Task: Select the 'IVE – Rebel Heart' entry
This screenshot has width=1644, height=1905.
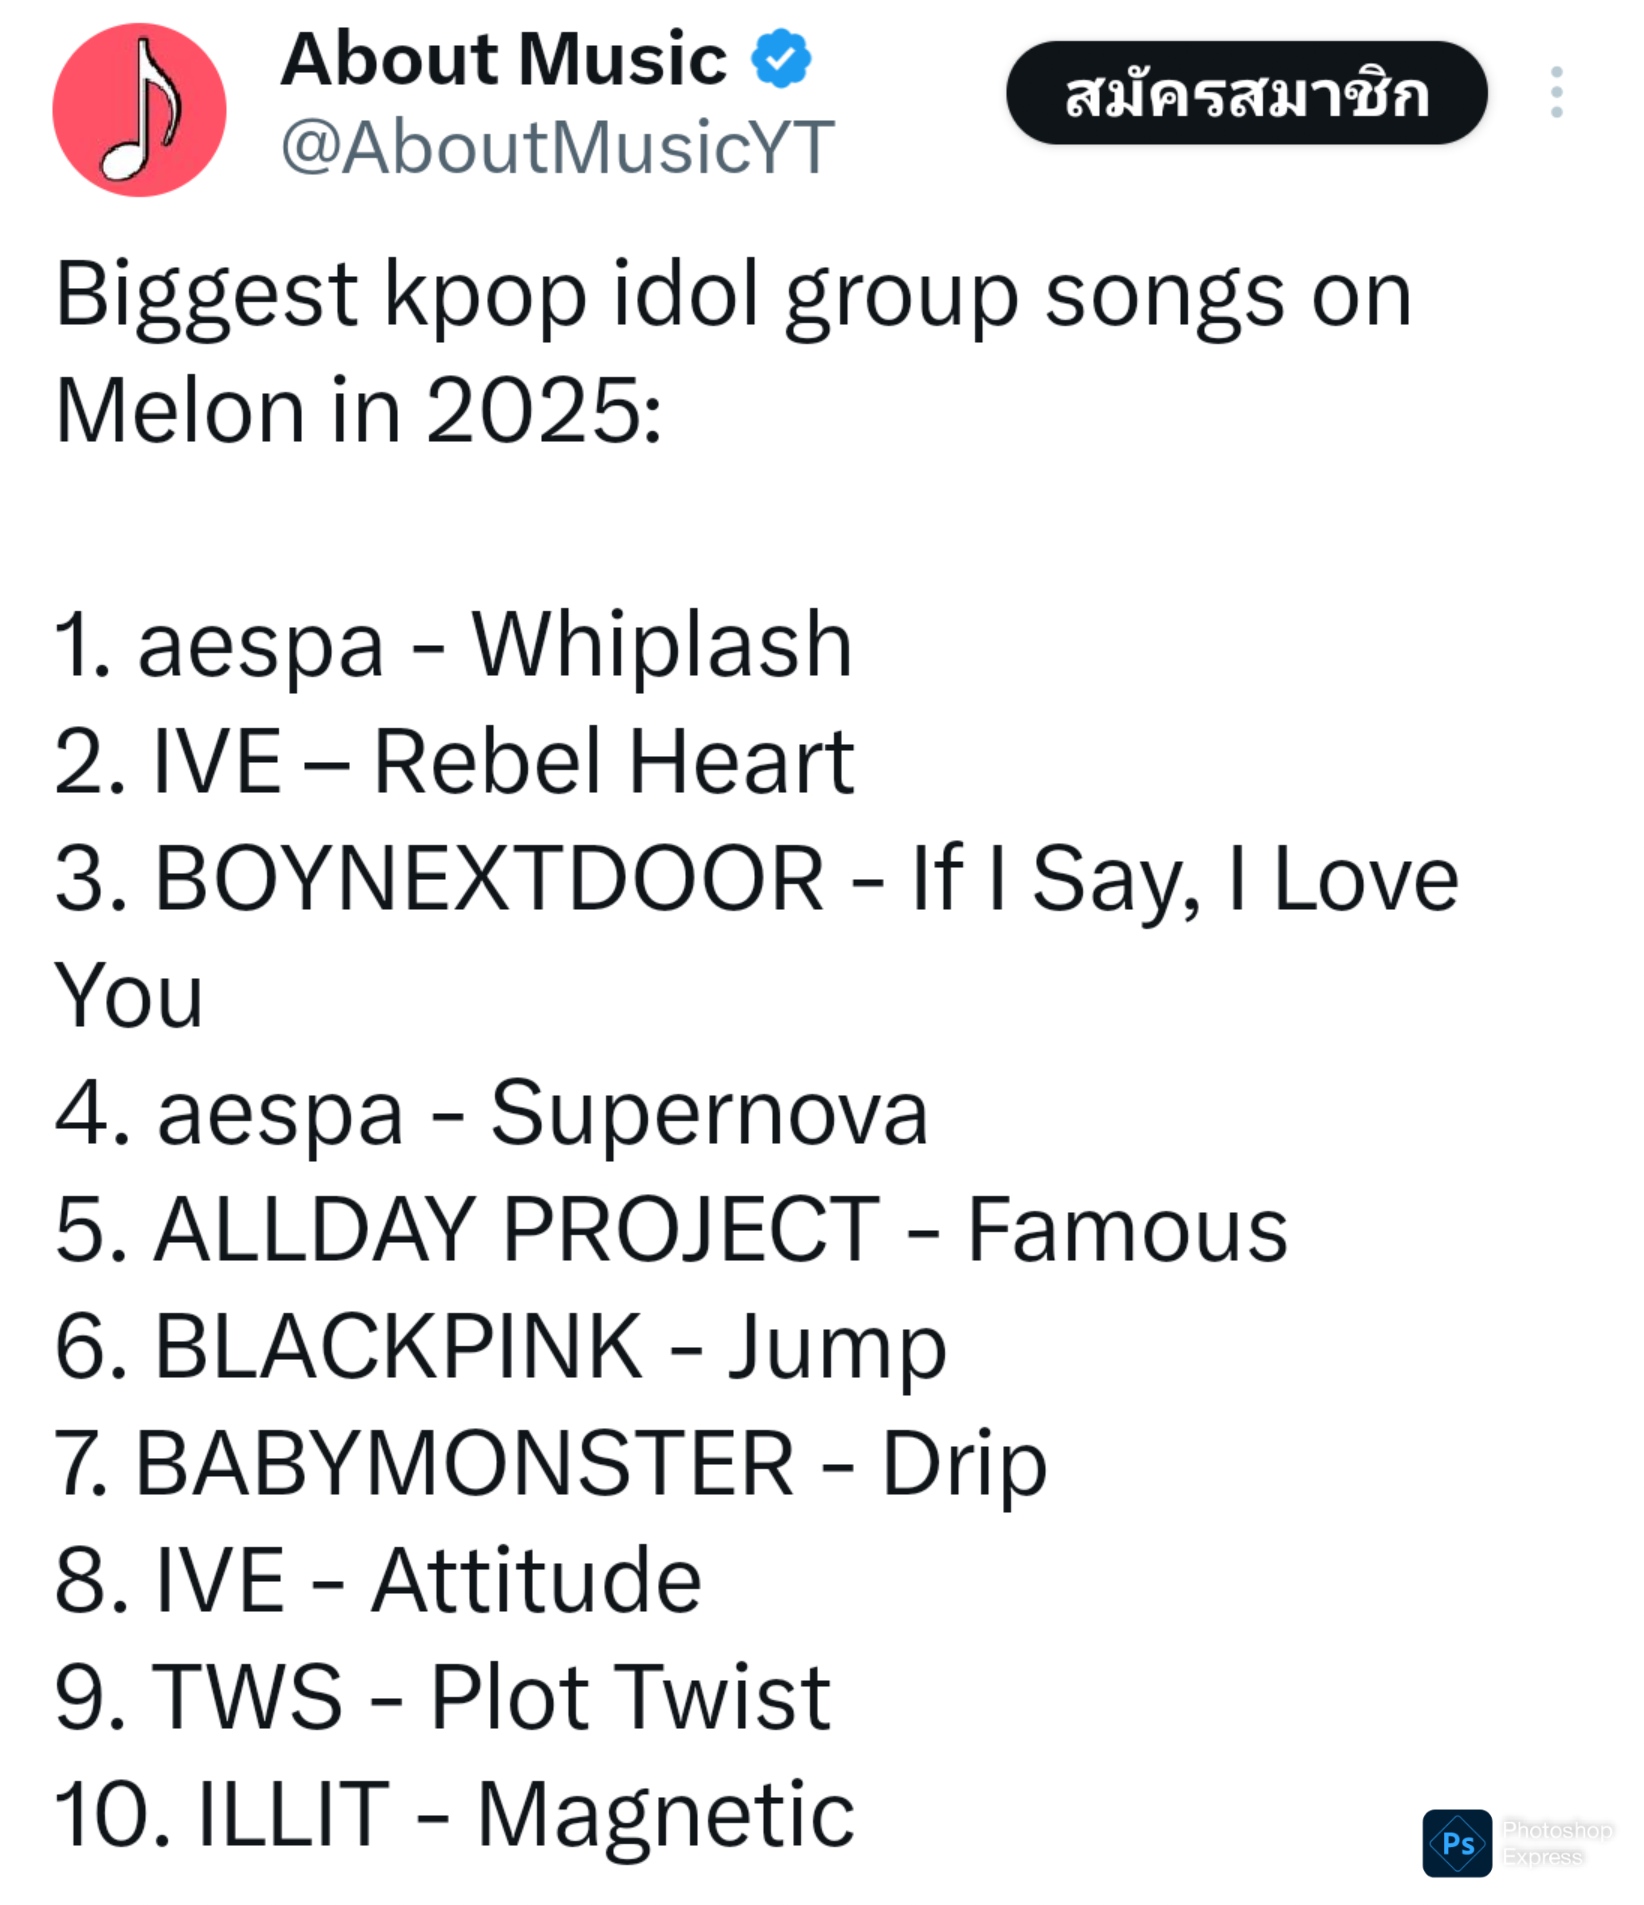Action: [454, 762]
